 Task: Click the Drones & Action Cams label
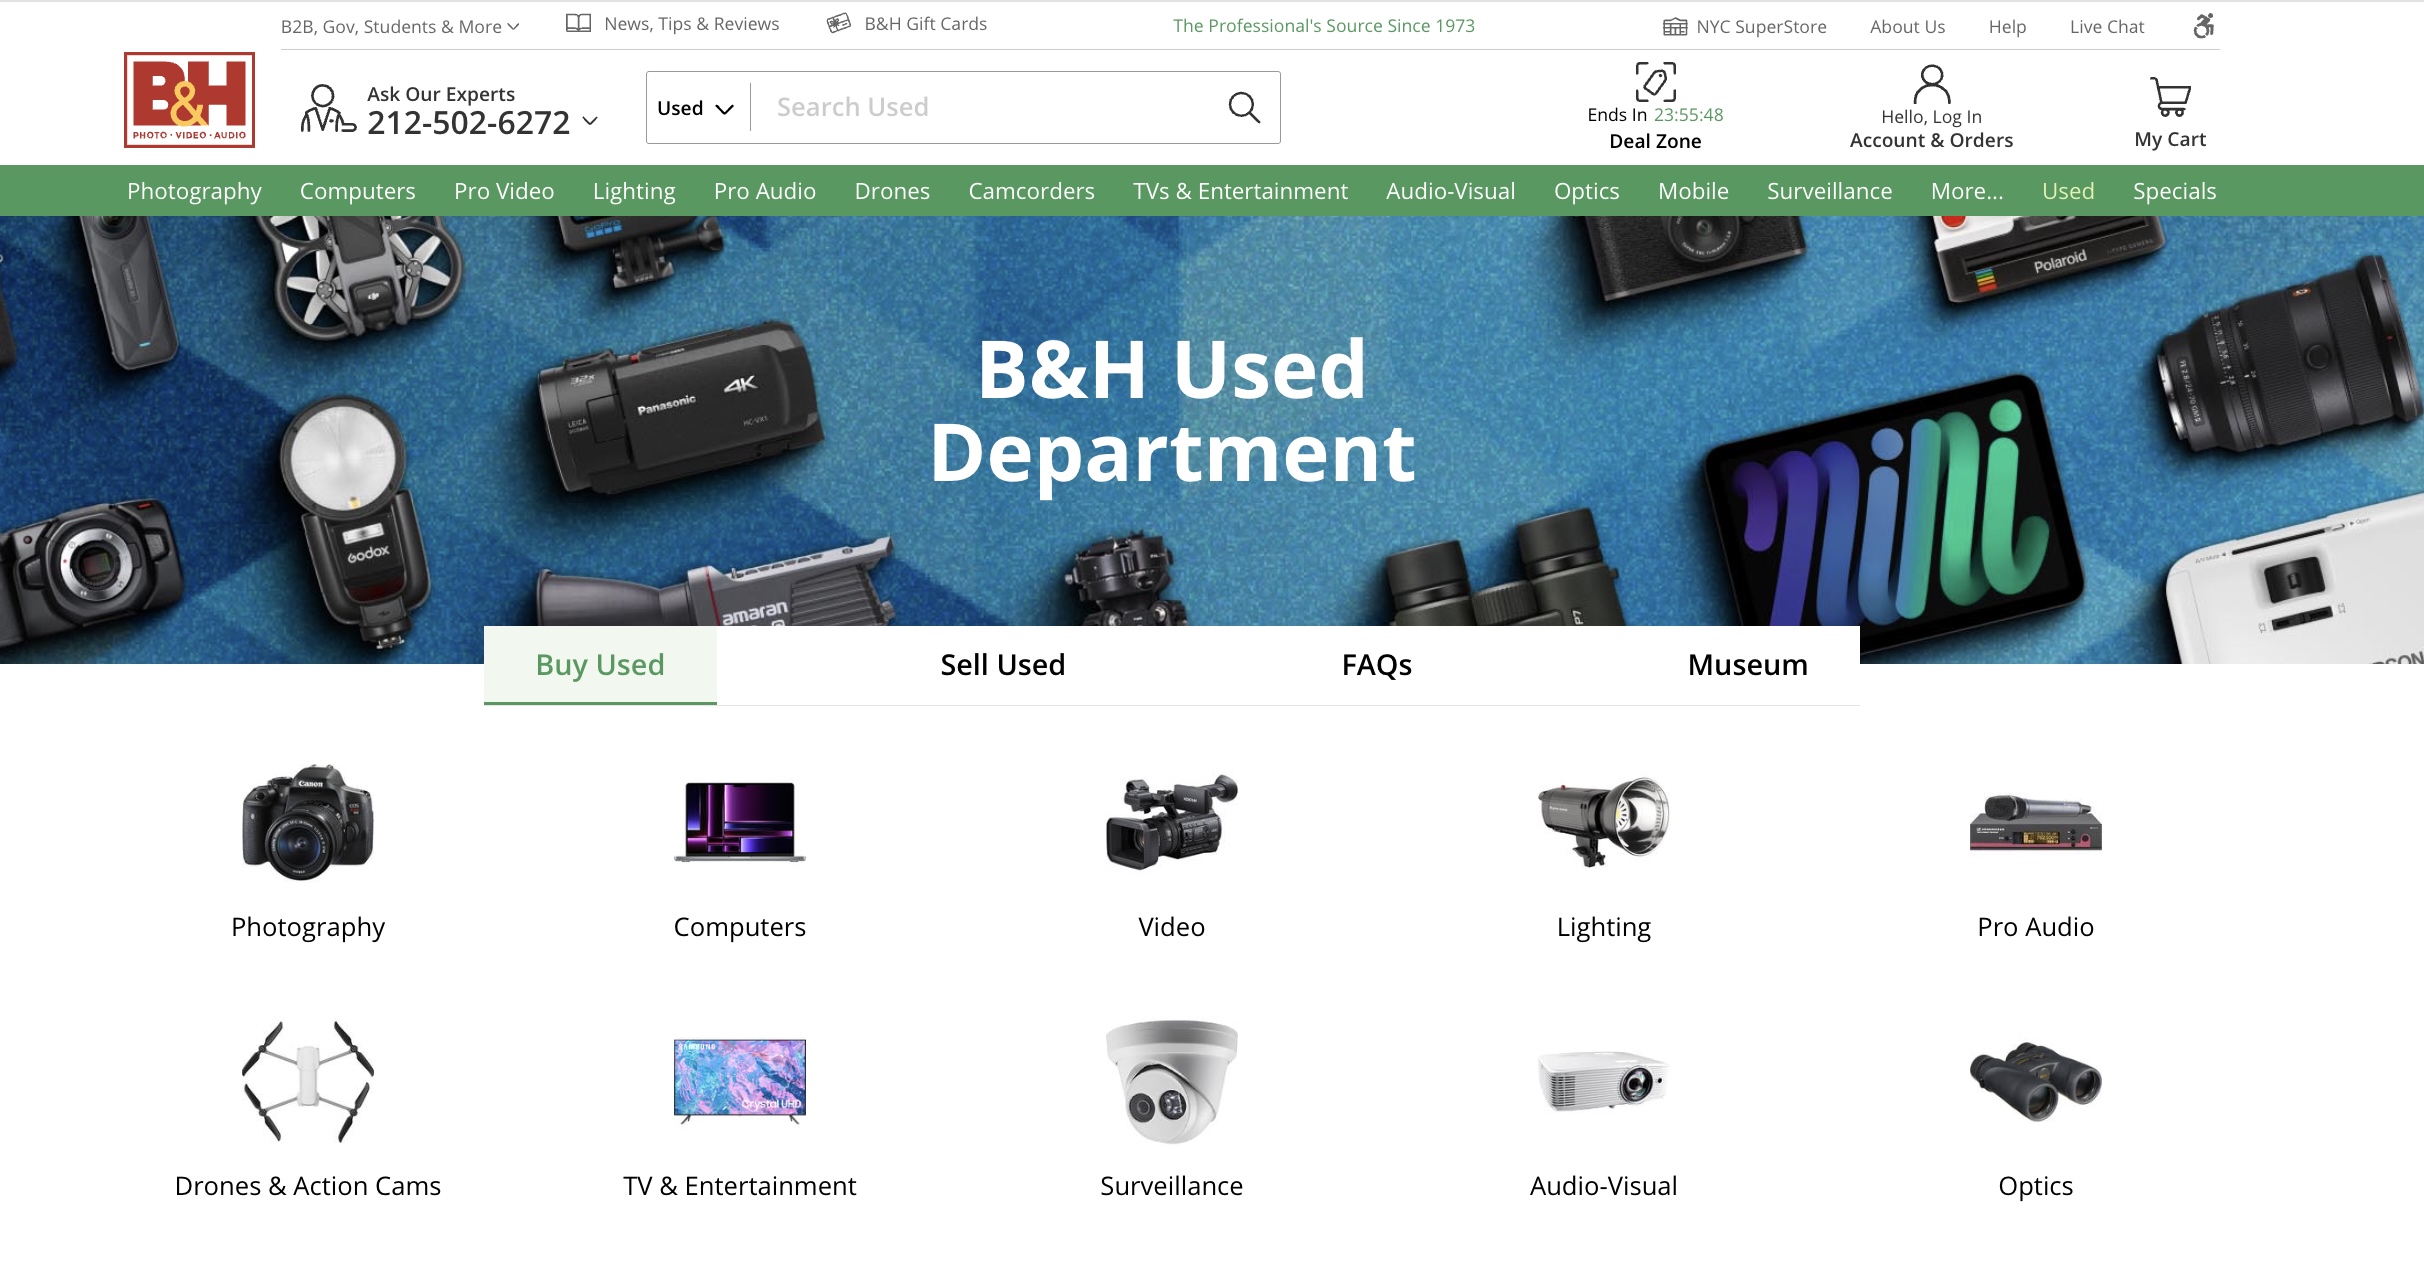tap(308, 1186)
